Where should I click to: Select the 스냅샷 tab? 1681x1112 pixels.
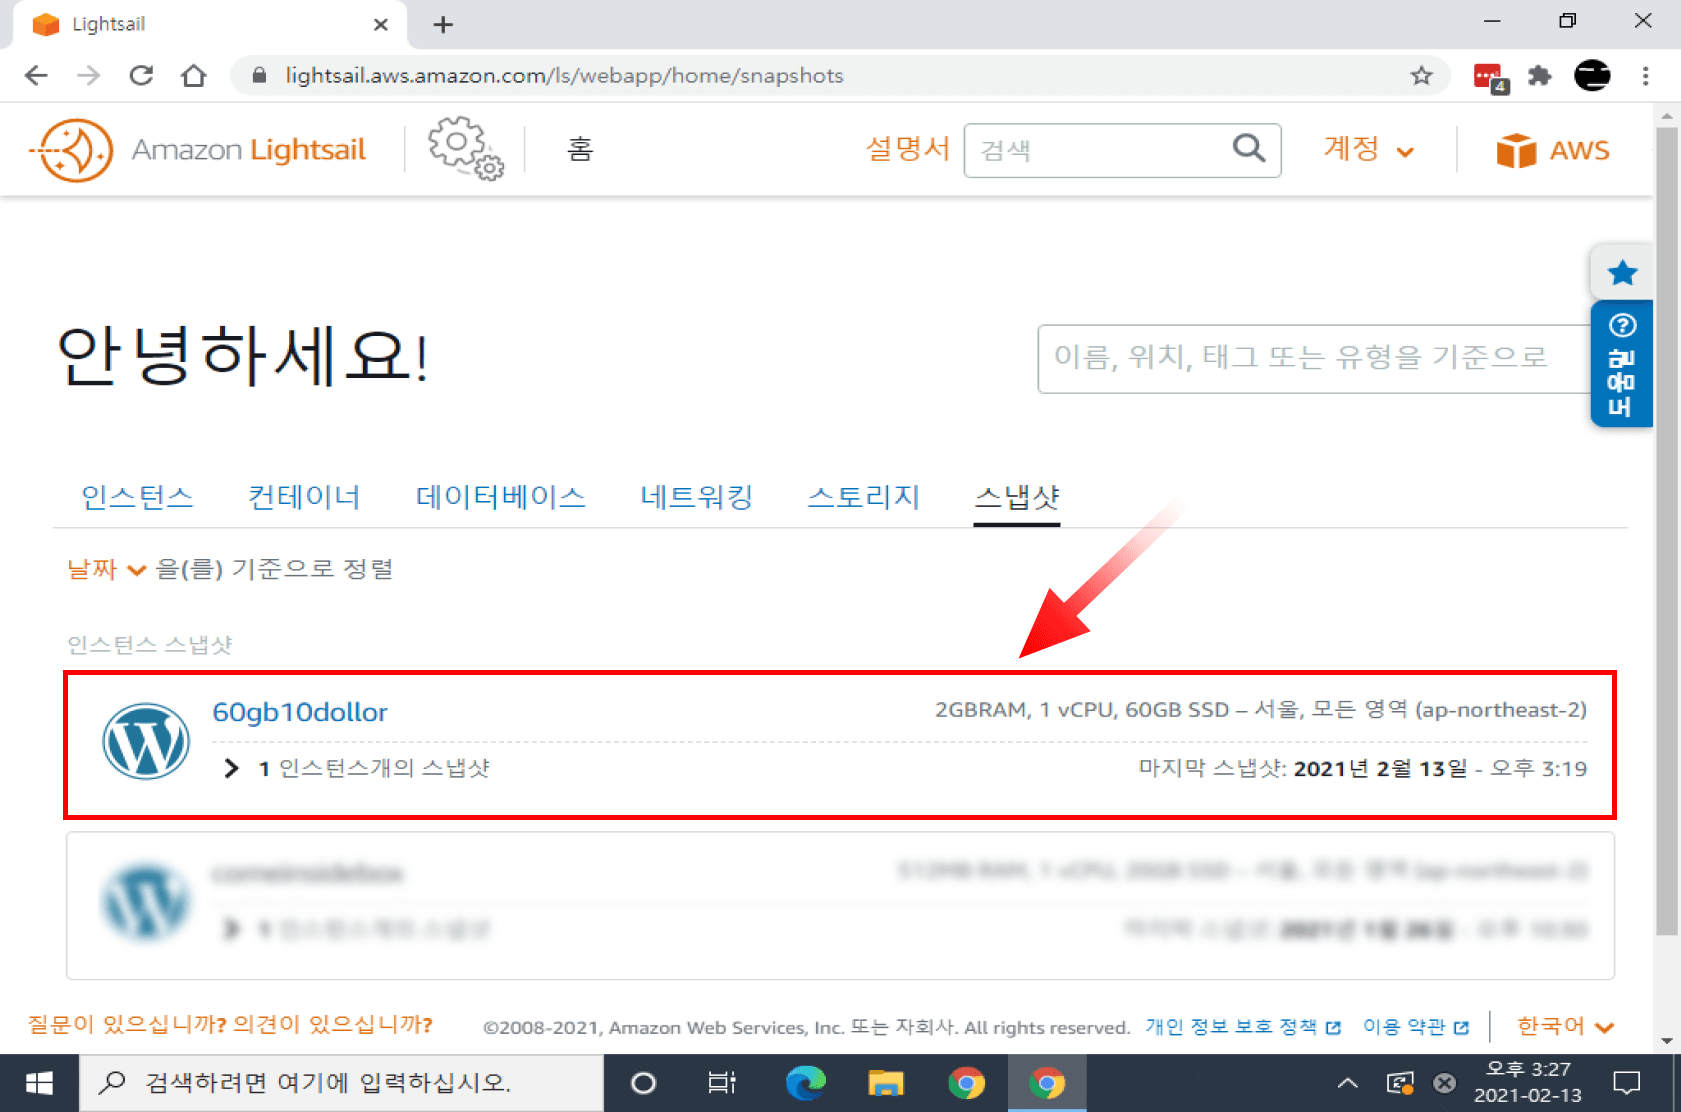(1017, 497)
